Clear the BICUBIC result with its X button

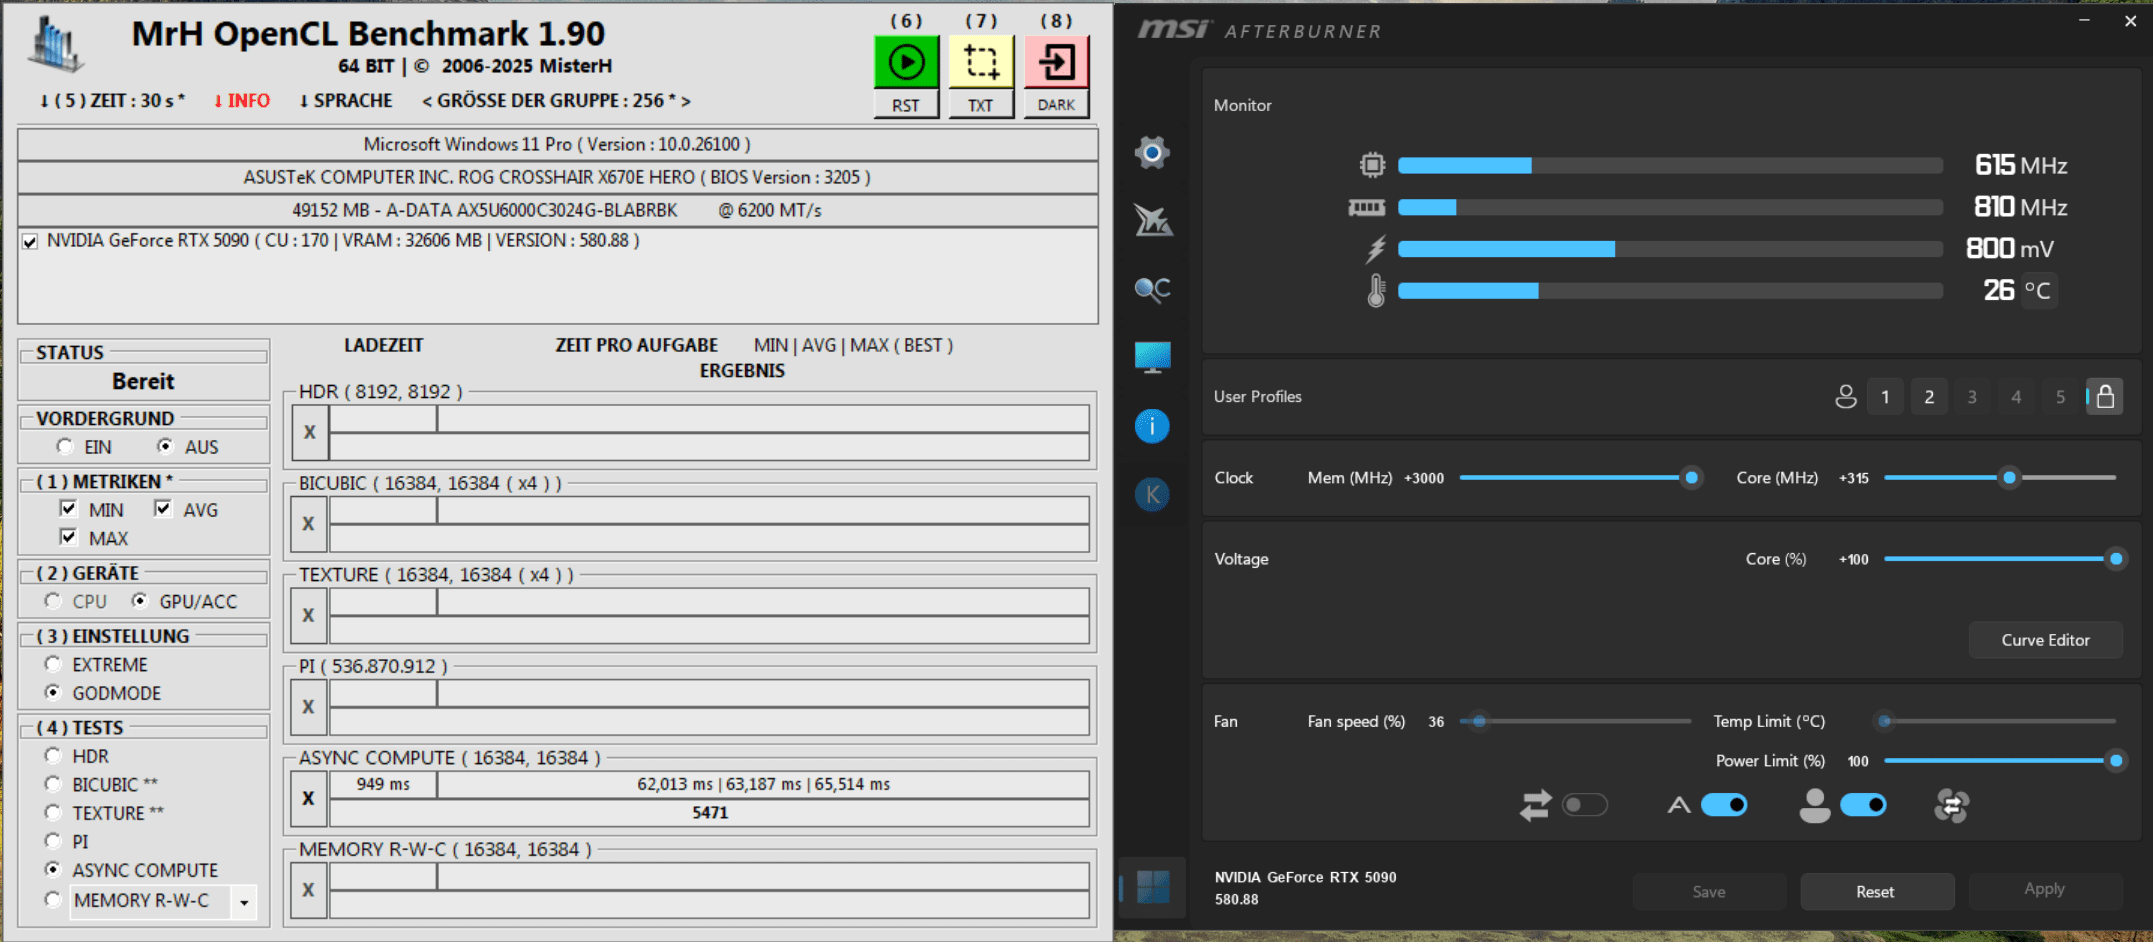309,523
